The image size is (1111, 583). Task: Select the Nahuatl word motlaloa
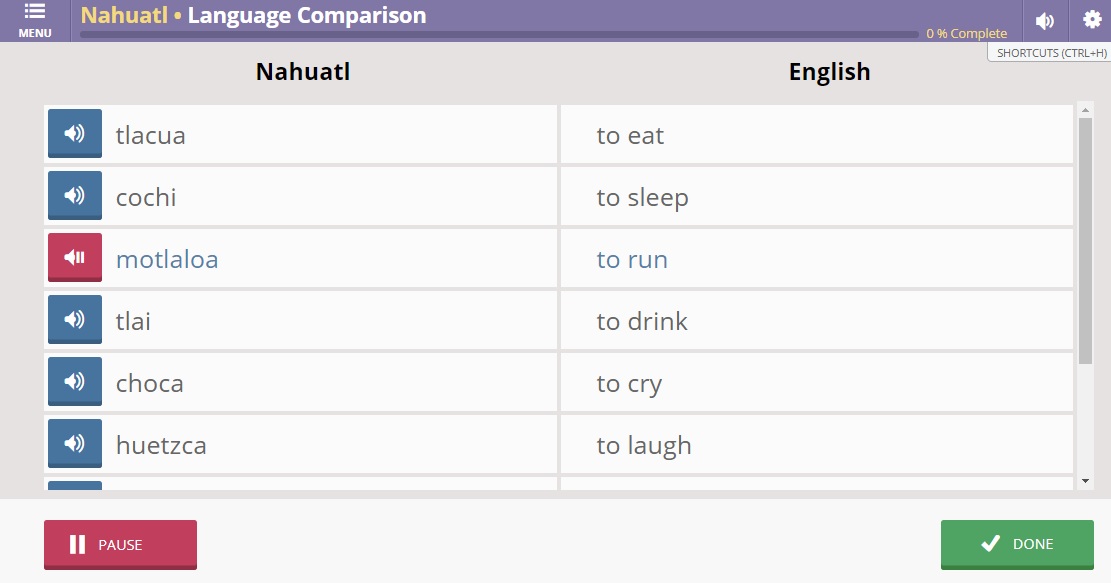167,260
